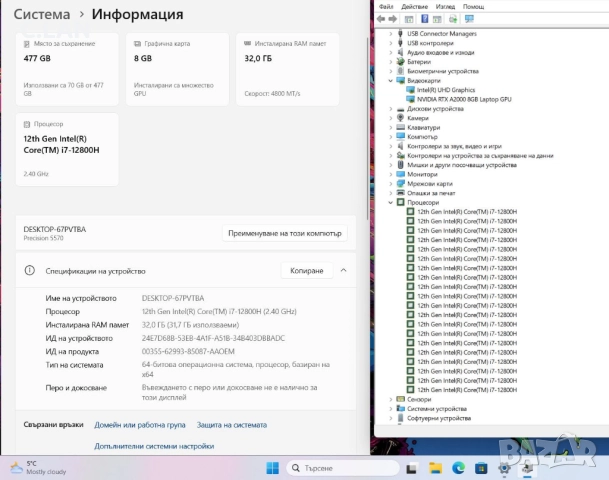
Task: Click the Settings window vertical scrollbar
Action: 367,128
